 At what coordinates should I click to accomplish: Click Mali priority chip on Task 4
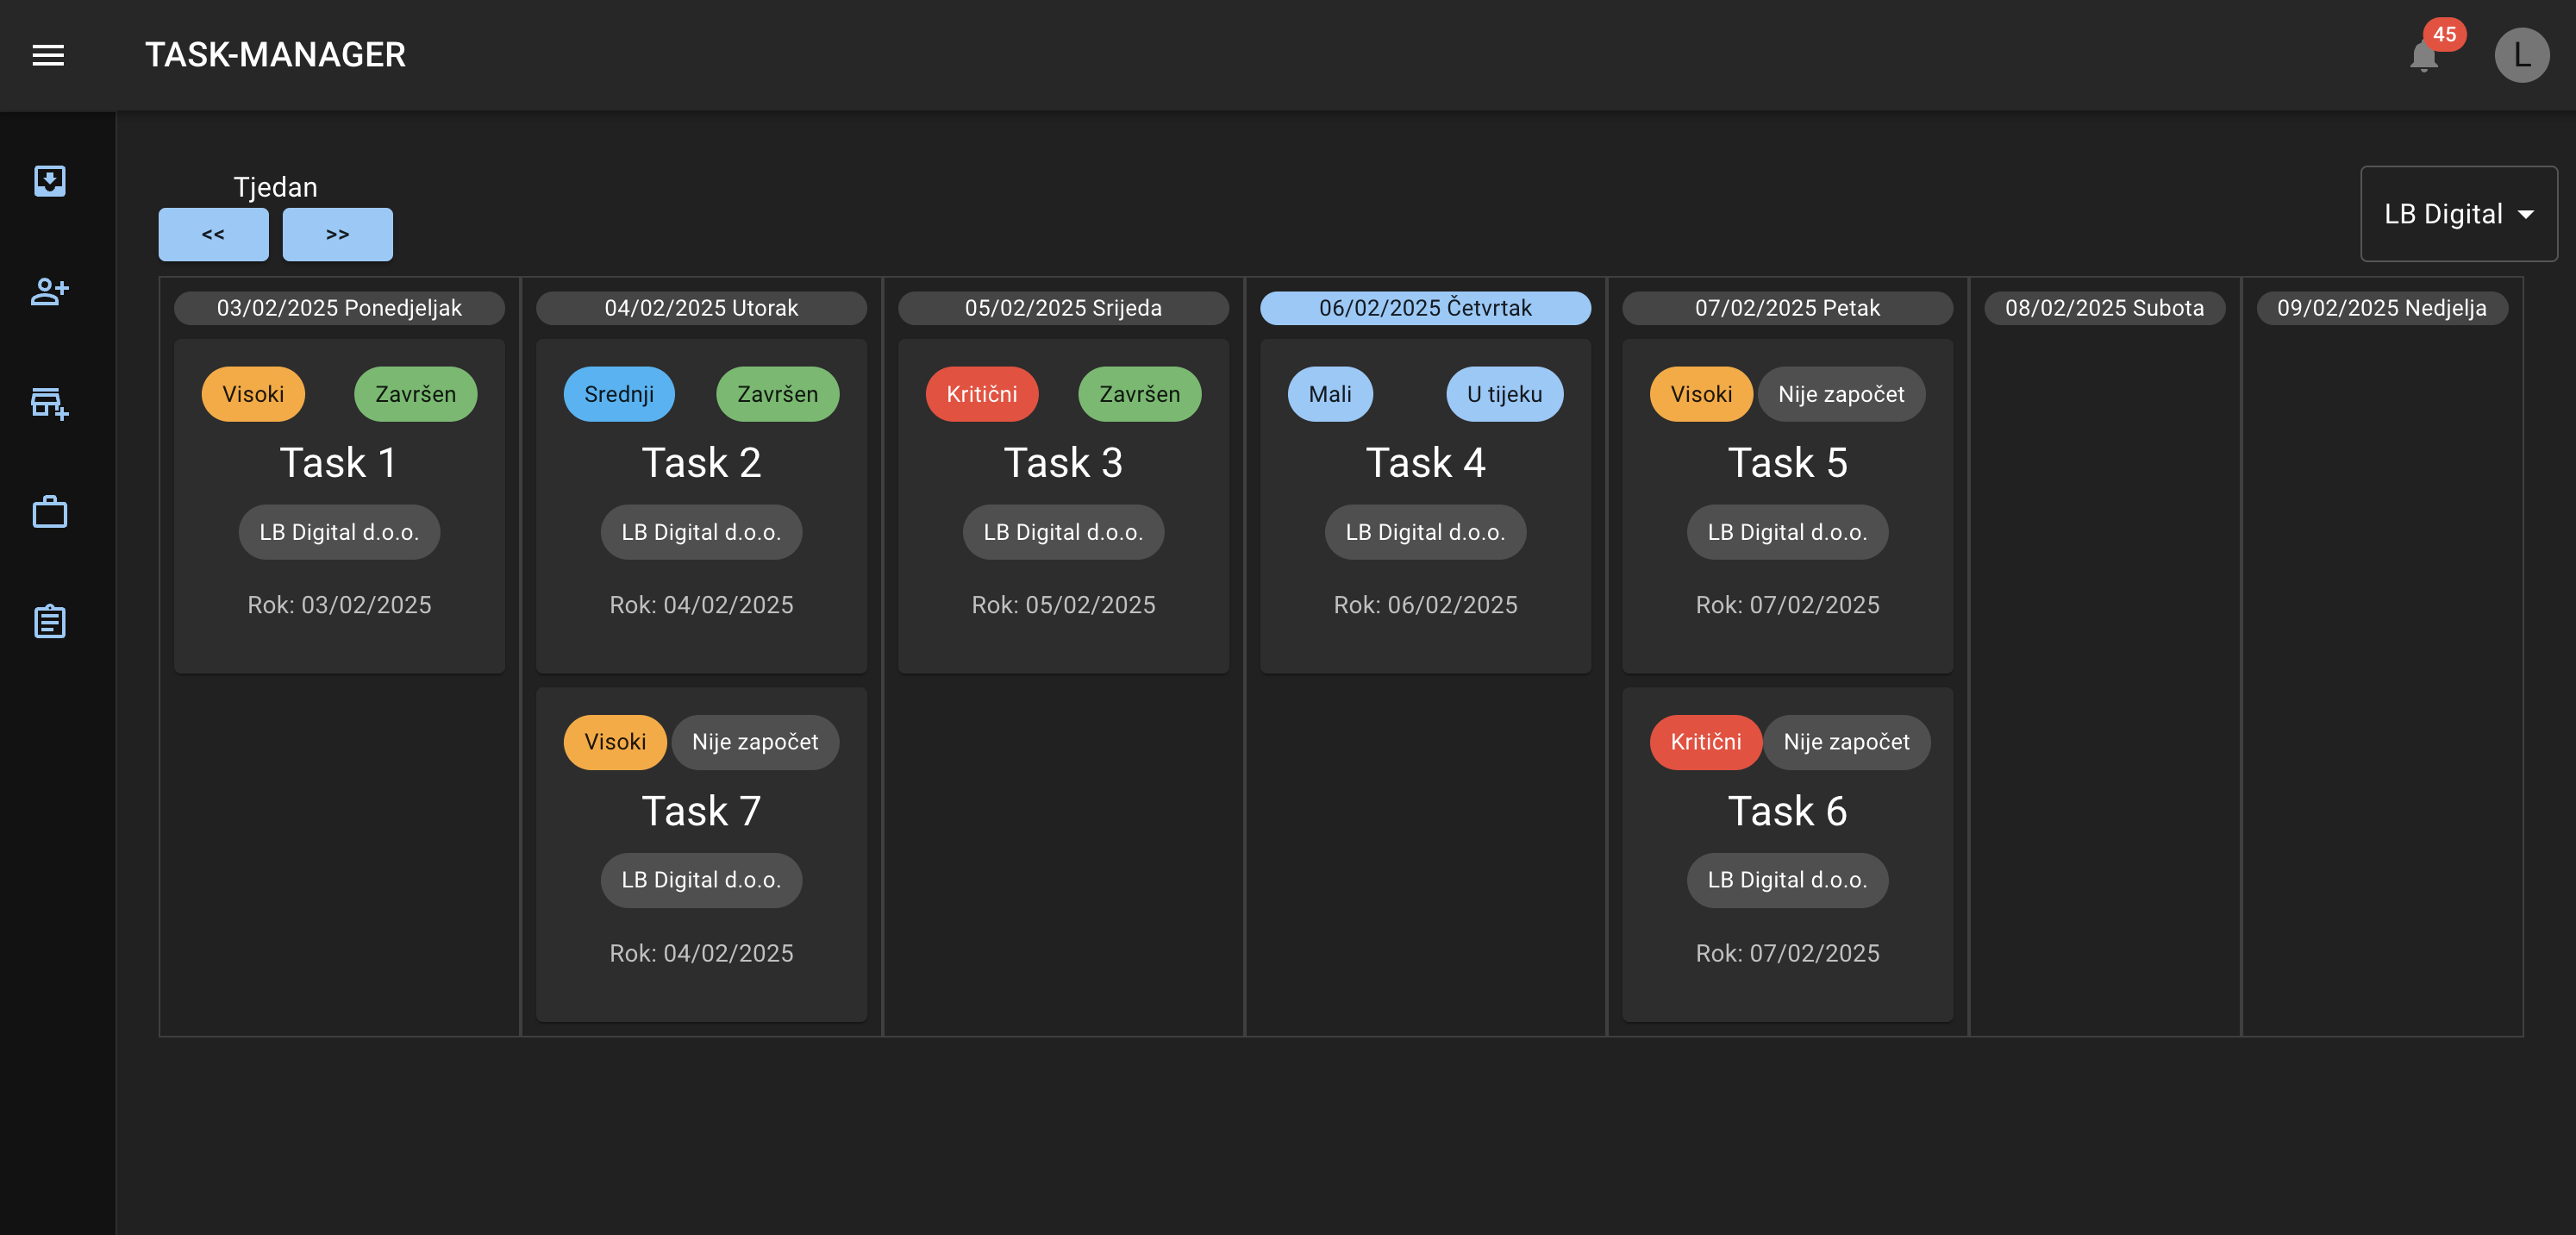pyautogui.click(x=1330, y=394)
